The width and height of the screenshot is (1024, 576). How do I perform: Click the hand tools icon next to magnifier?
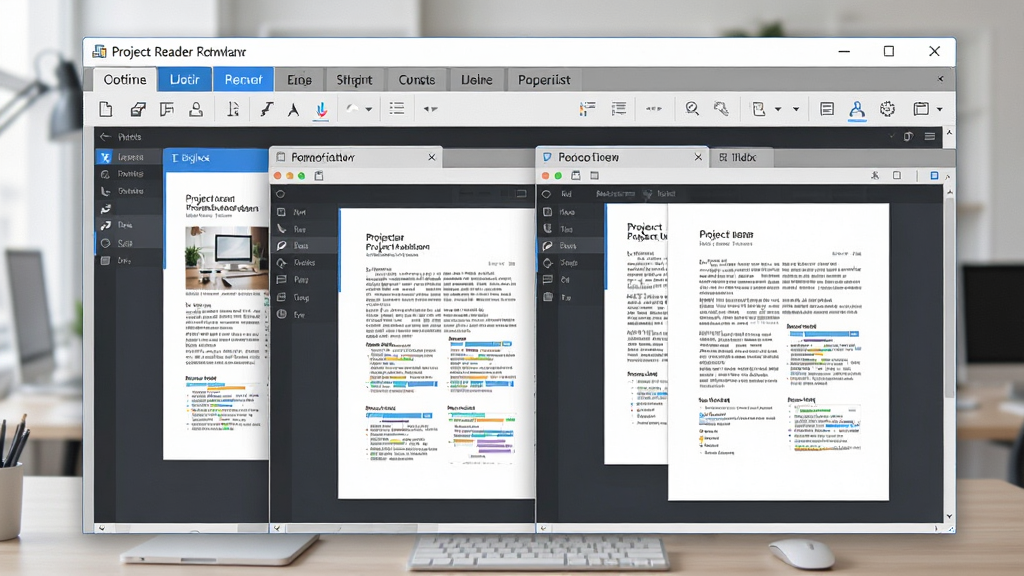coord(721,109)
